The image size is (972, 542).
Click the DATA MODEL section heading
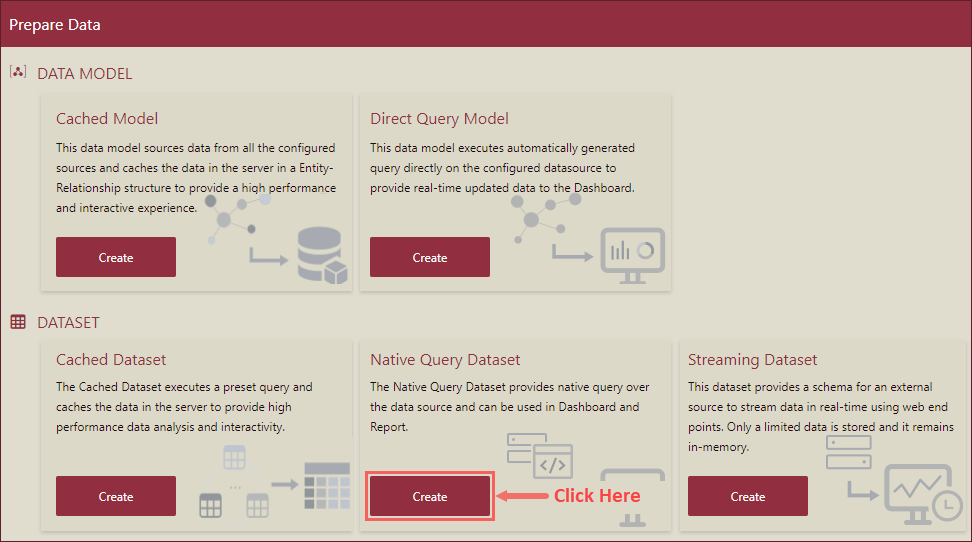(84, 73)
